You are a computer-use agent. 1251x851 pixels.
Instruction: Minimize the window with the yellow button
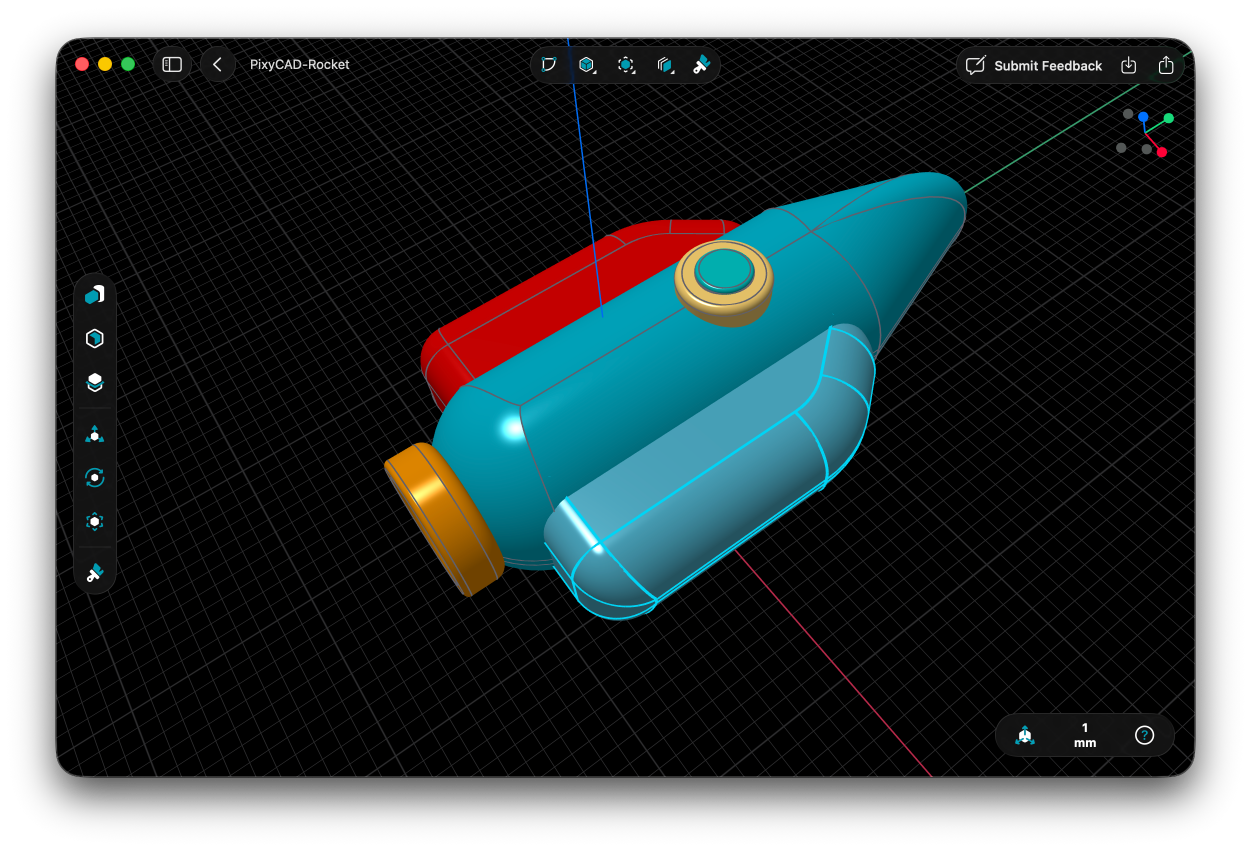point(105,64)
